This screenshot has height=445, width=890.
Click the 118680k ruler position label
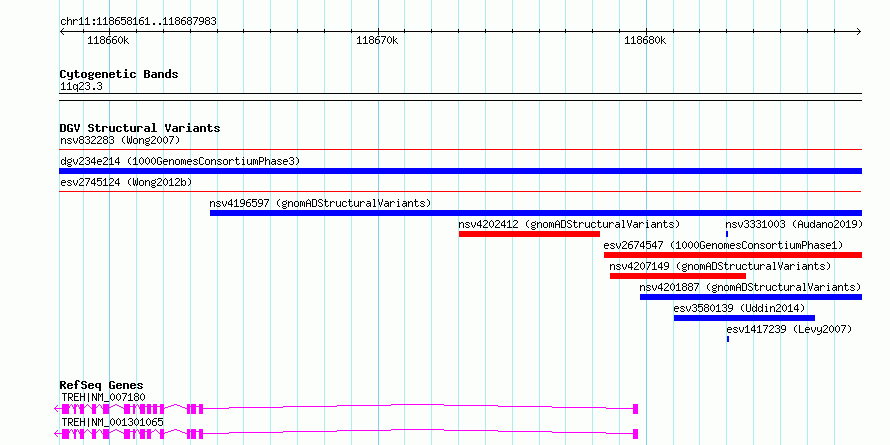click(x=645, y=40)
